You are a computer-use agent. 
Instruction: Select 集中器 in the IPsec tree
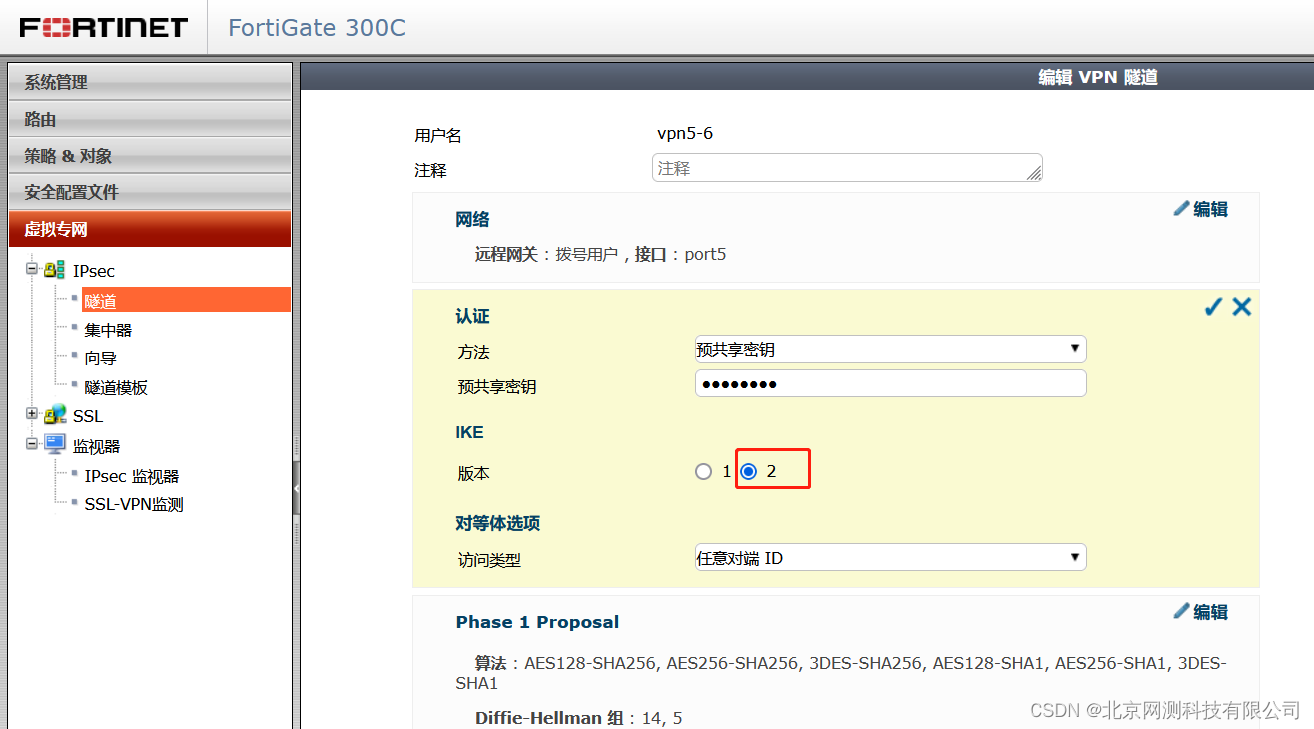click(108, 329)
